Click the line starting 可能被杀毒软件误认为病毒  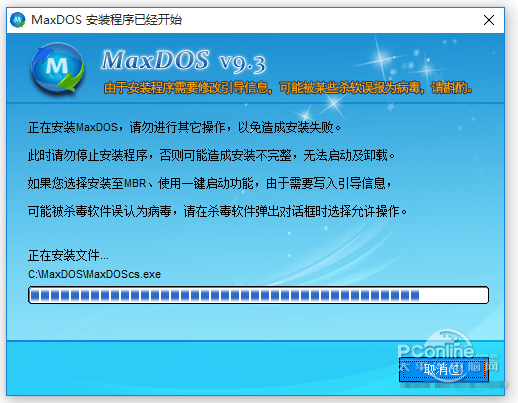pyautogui.click(x=218, y=211)
